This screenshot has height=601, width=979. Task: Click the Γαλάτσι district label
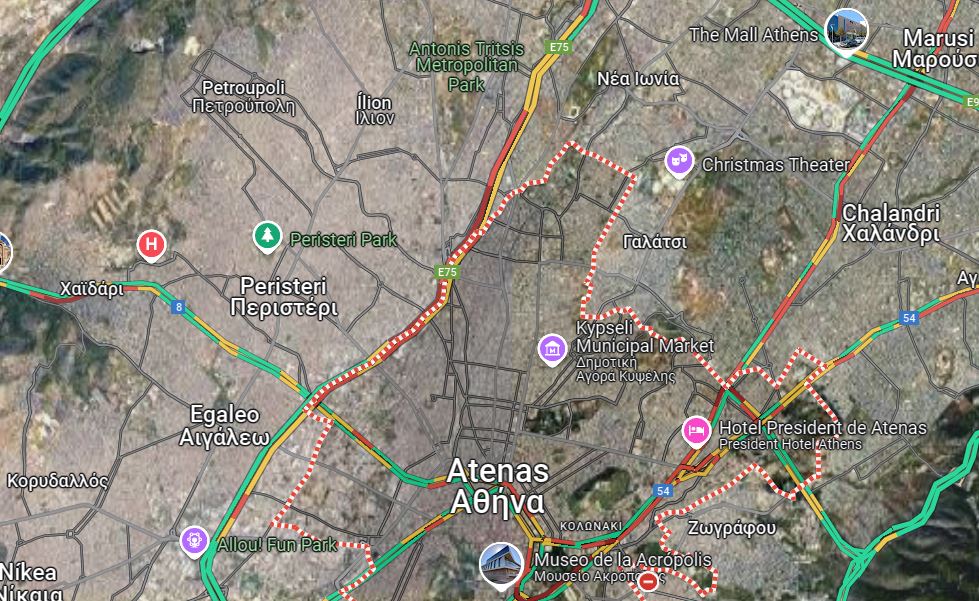point(655,242)
